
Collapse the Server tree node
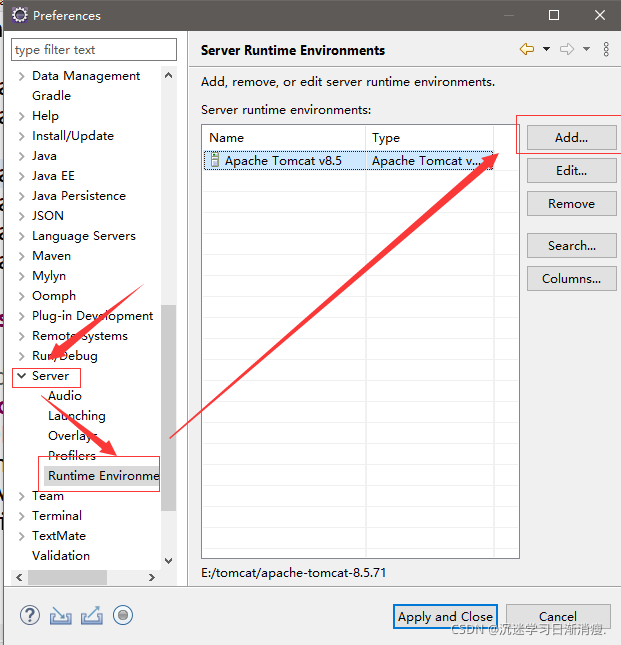click(22, 376)
